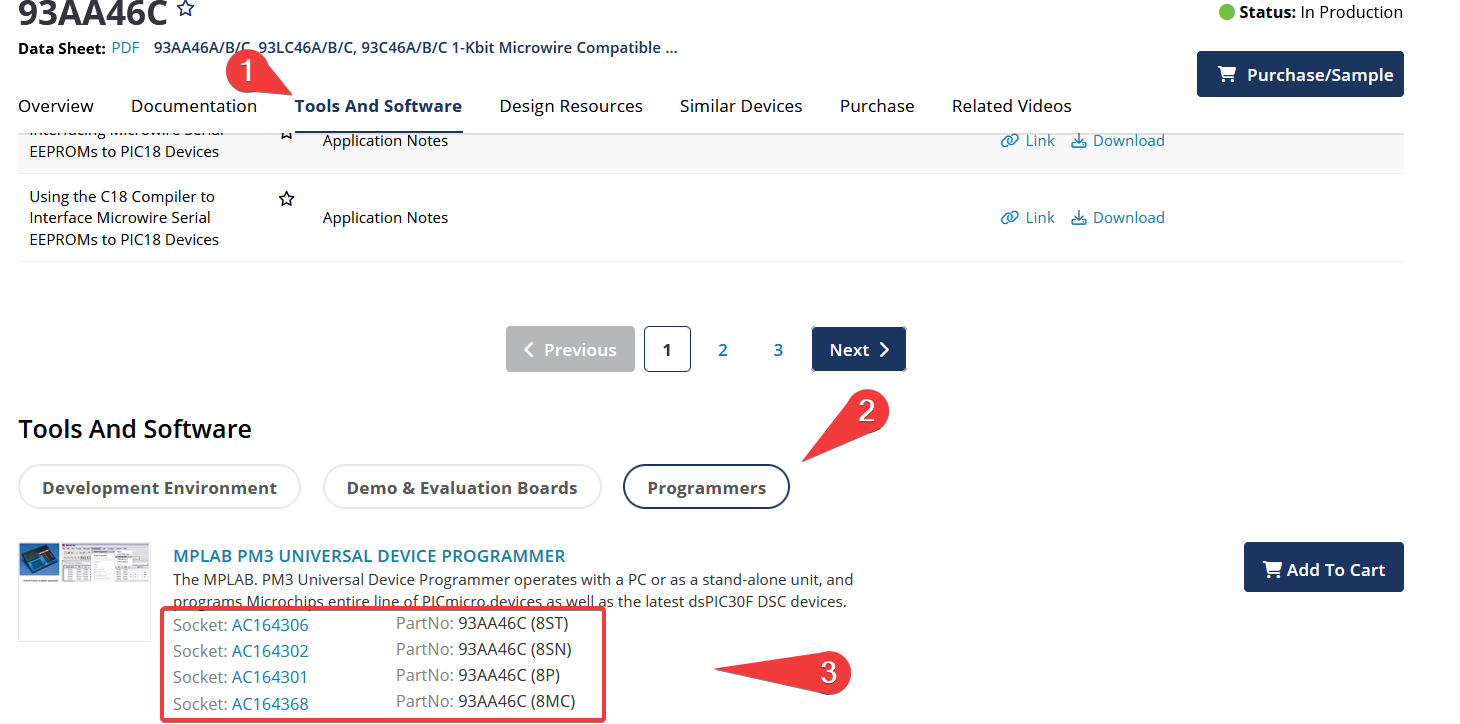The height and width of the screenshot is (724, 1460).
Task: Star the 93AA46C product title
Action: [x=186, y=9]
